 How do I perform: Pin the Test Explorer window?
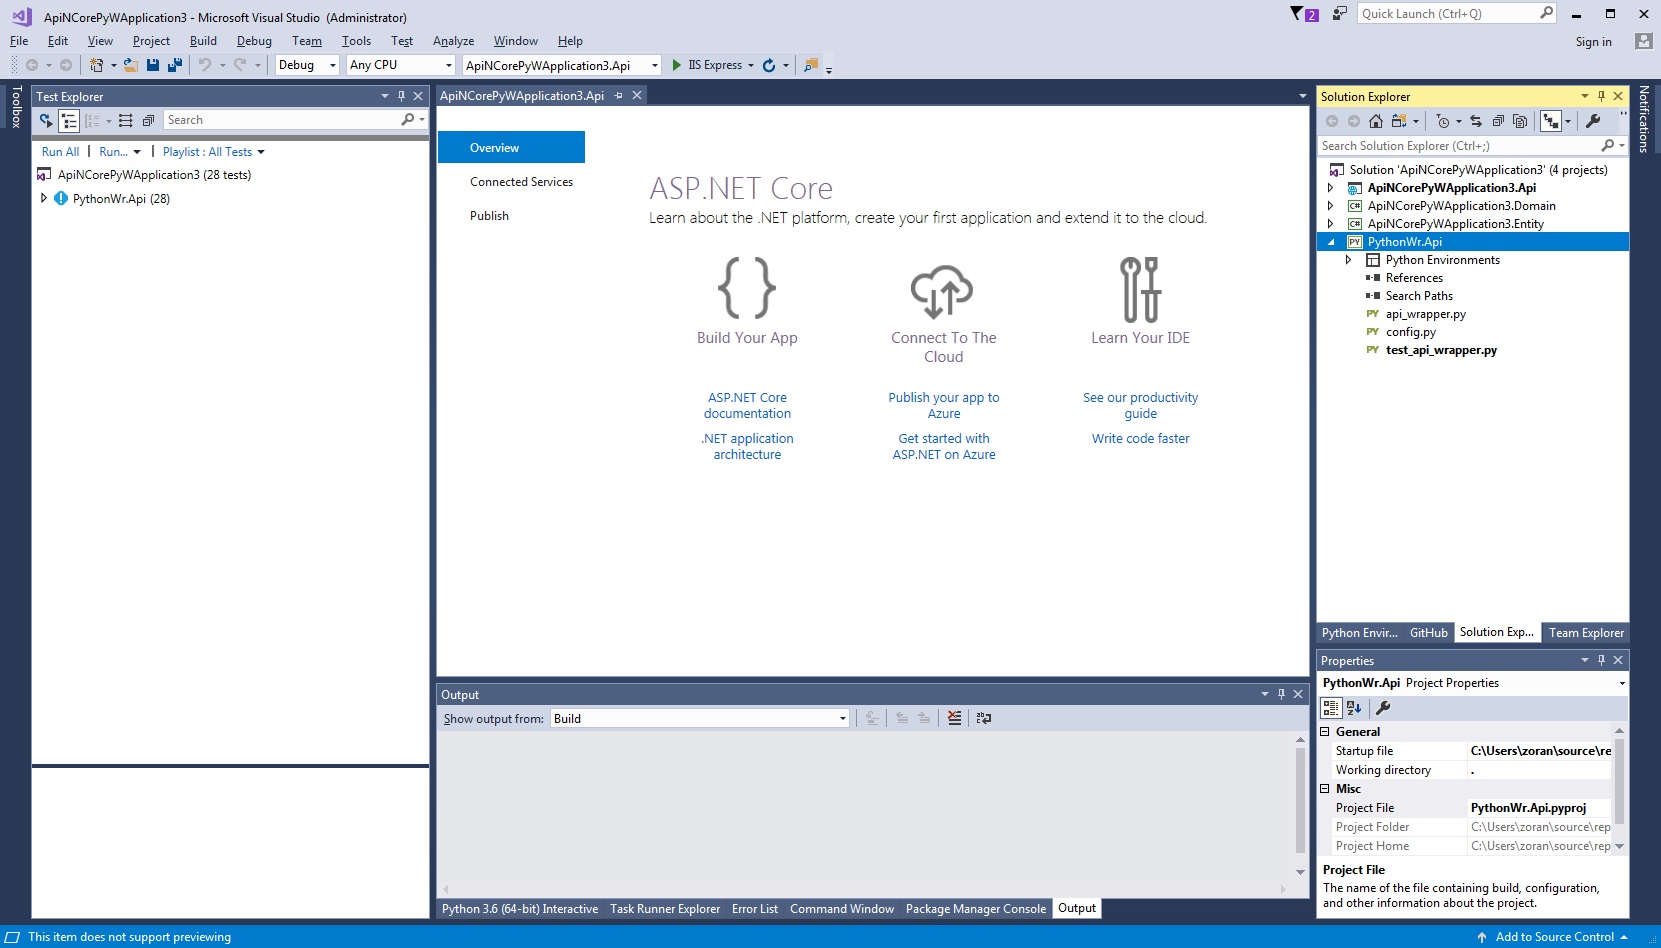[403, 96]
